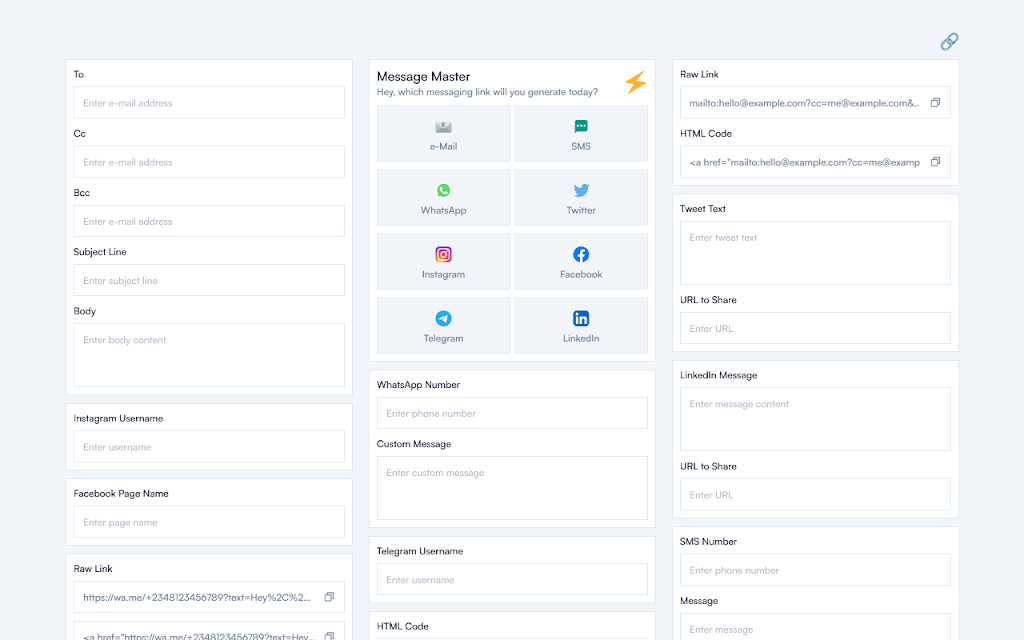
Task: Open the Telegram option
Action: 443,326
